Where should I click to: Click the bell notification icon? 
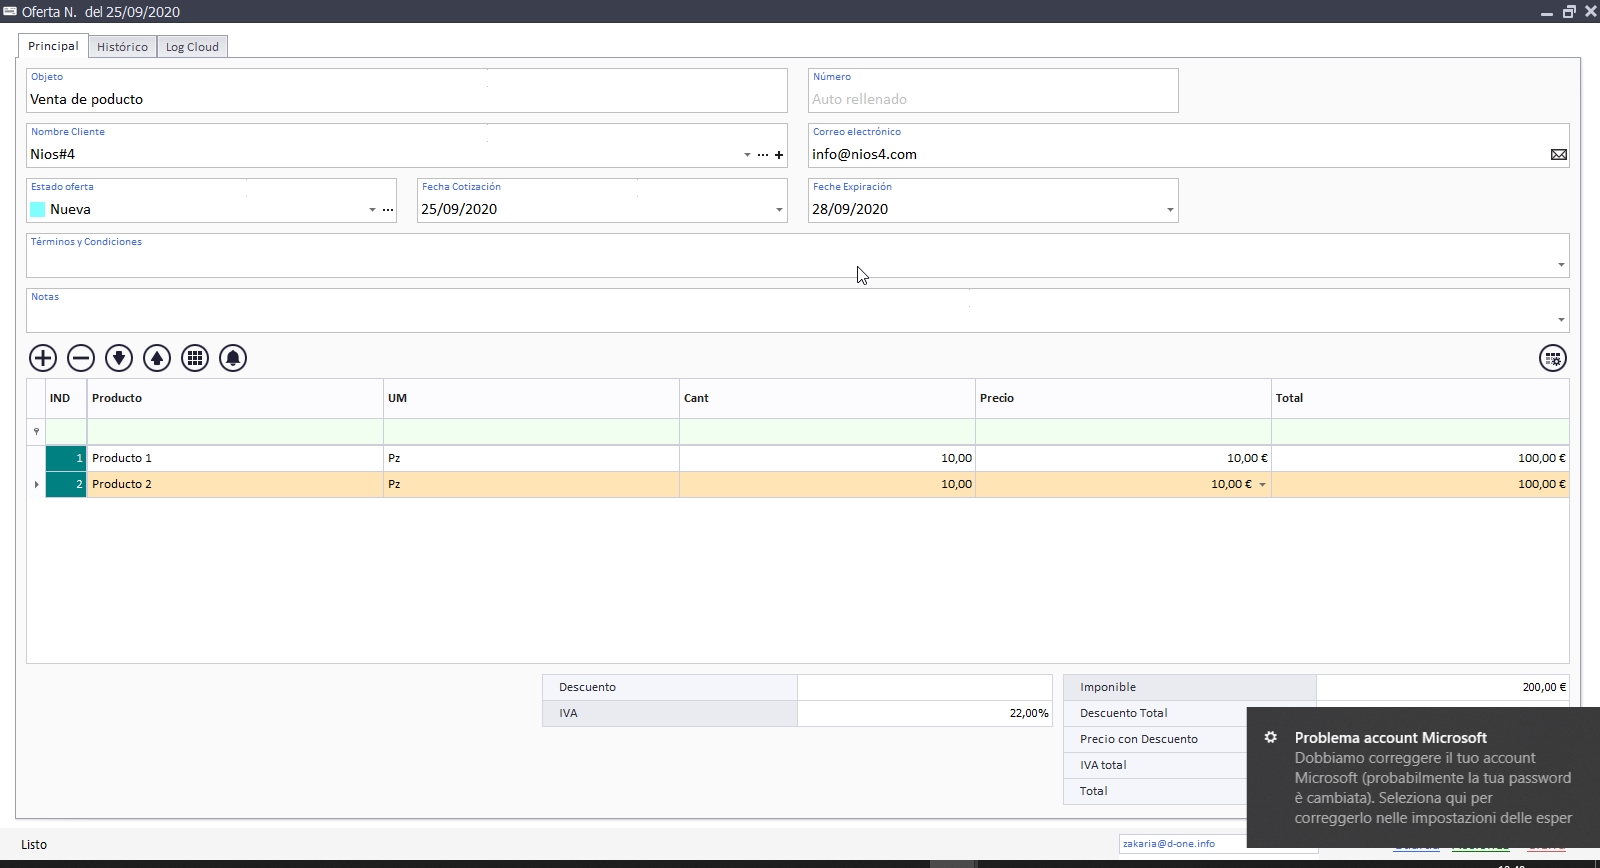tap(233, 358)
